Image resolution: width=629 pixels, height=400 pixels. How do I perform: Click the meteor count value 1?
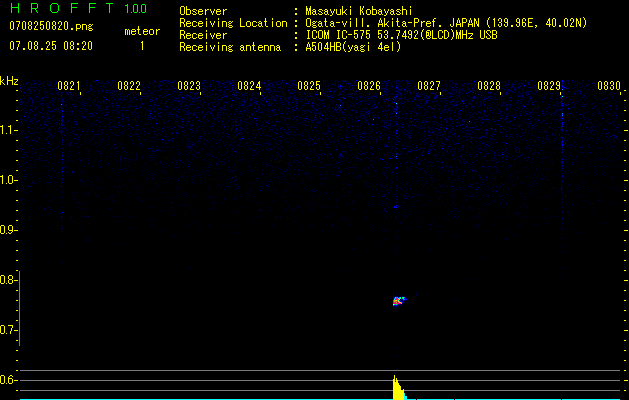click(142, 46)
